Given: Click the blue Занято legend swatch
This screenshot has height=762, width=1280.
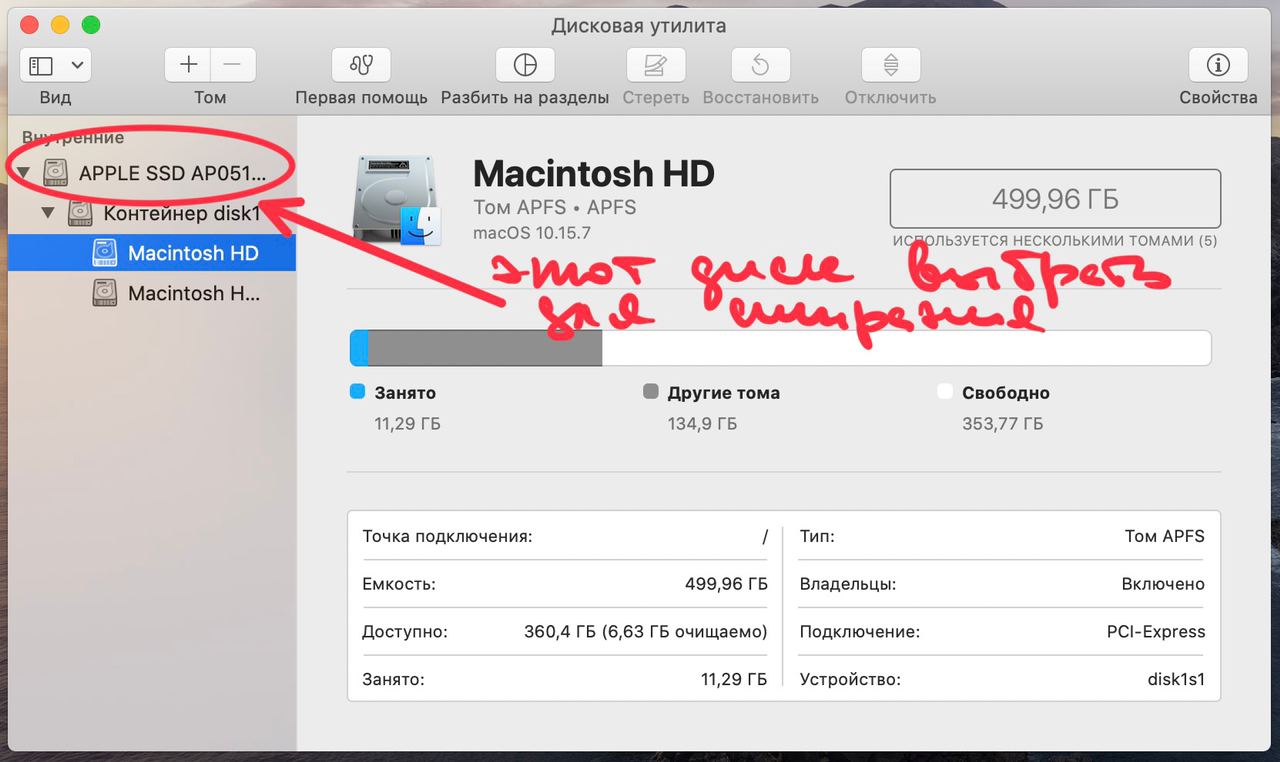Looking at the screenshot, I should point(358,392).
